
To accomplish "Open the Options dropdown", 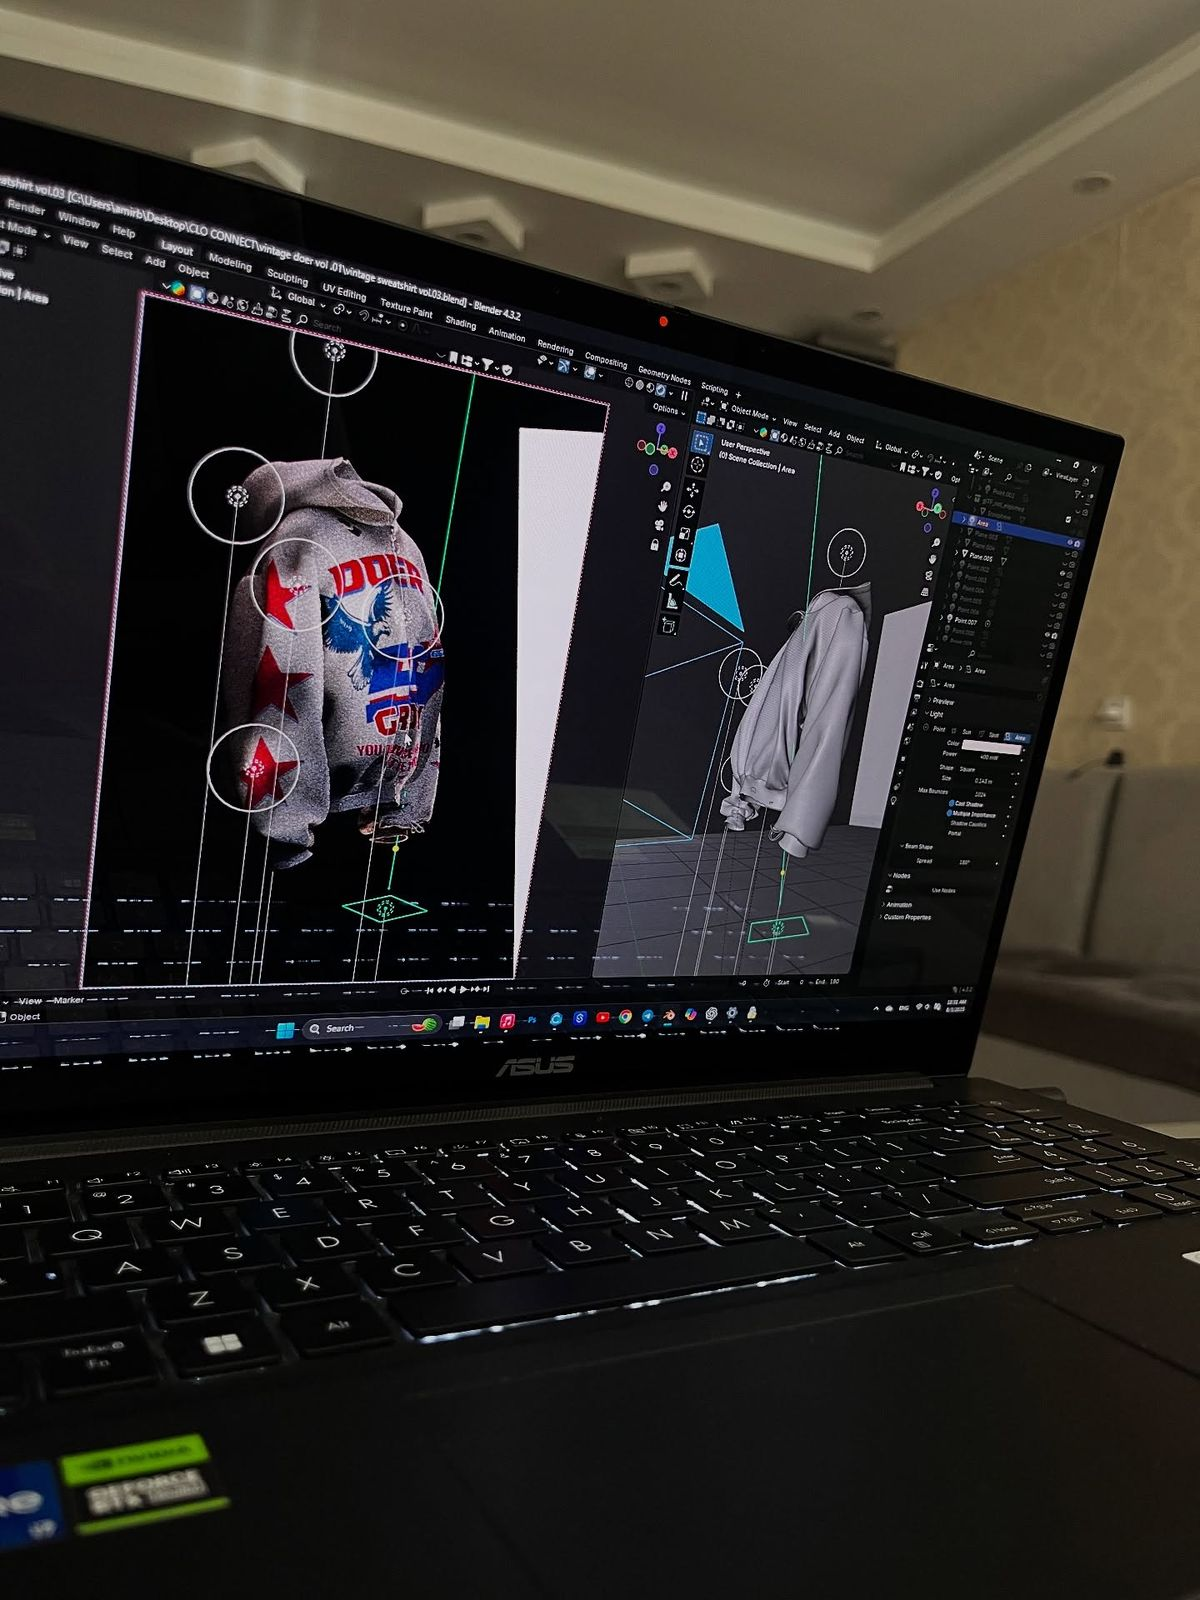I will pyautogui.click(x=669, y=410).
